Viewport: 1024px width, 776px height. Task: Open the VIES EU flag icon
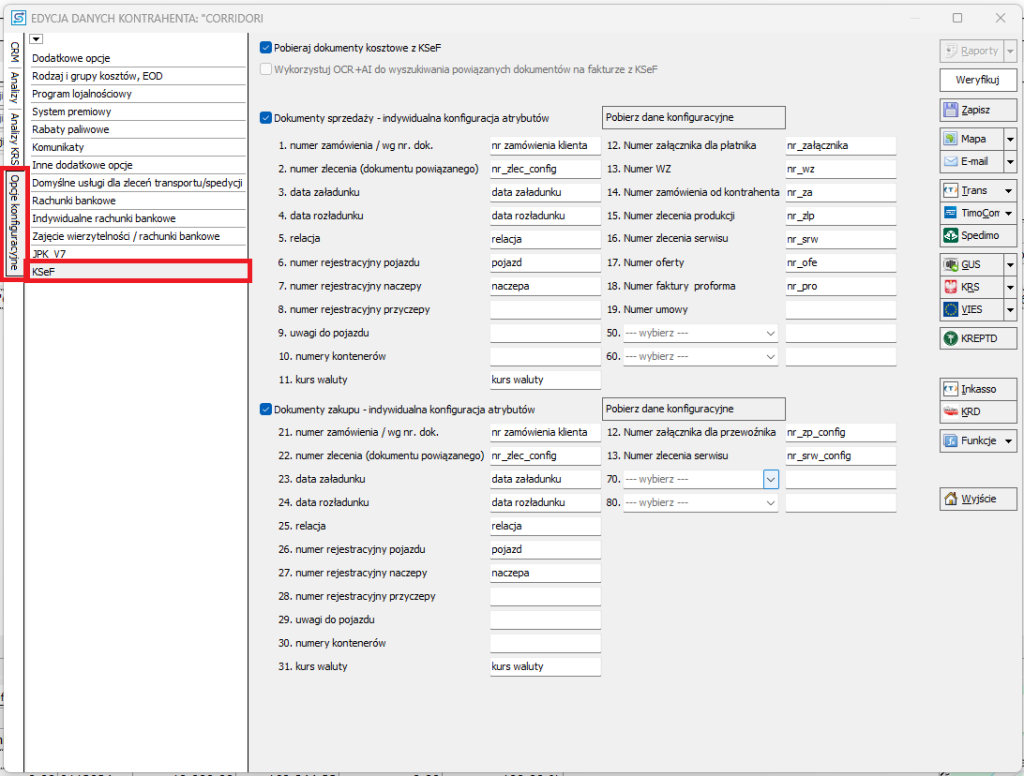[951, 310]
